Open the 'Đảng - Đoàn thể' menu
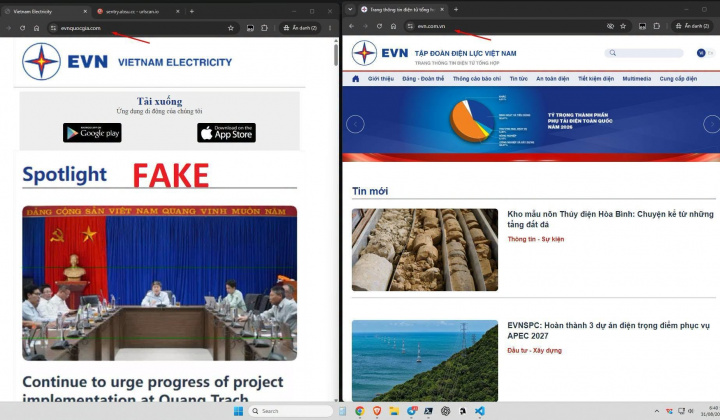This screenshot has height=420, width=720. pos(423,78)
